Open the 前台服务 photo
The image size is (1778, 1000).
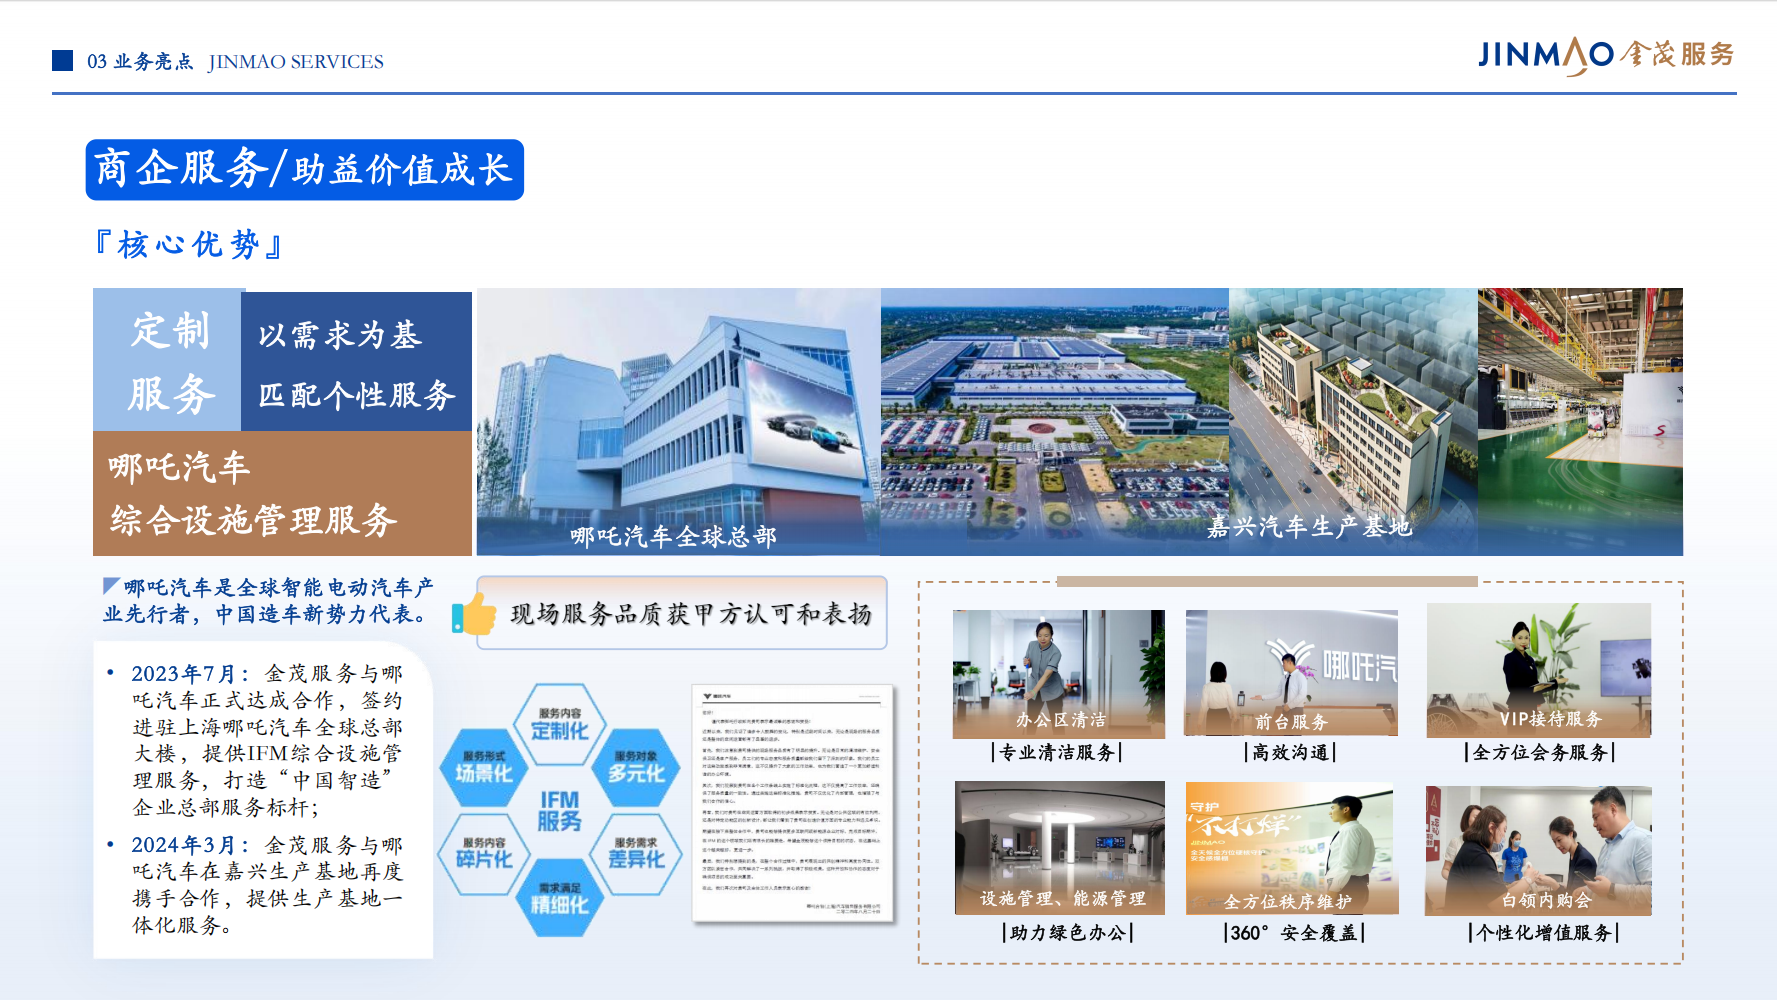1291,673
